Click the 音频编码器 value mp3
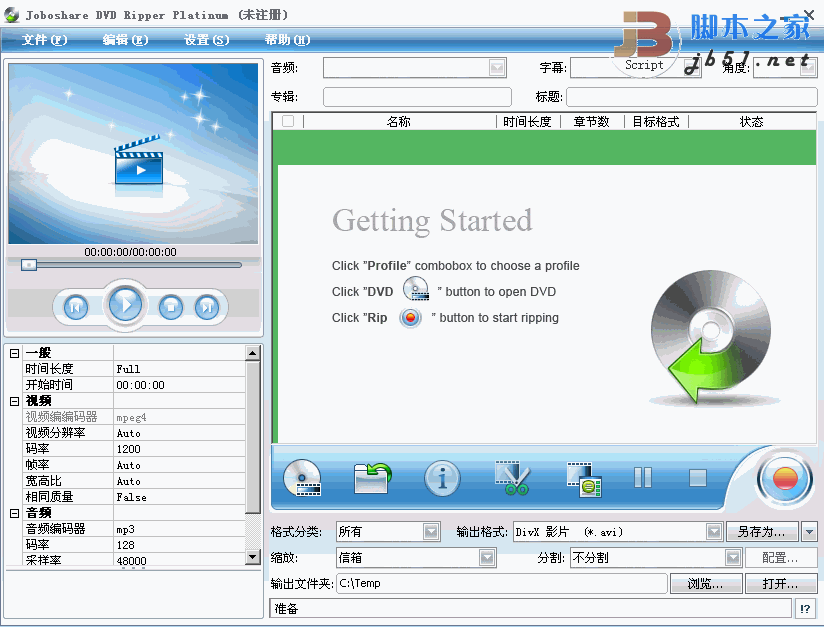This screenshot has height=627, width=824. pos(180,529)
